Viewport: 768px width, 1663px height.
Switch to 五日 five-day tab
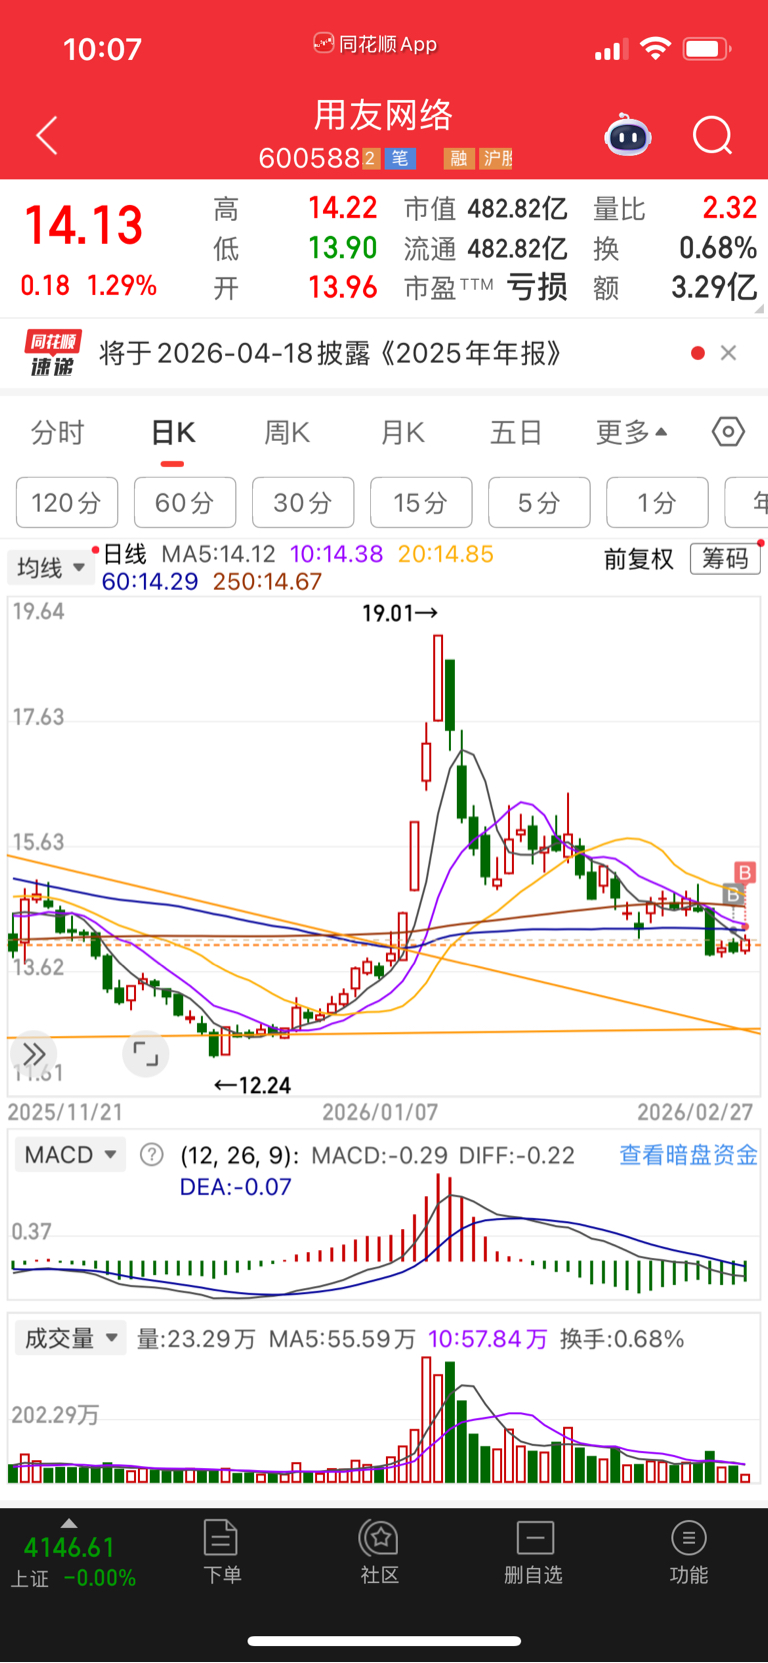click(x=516, y=433)
